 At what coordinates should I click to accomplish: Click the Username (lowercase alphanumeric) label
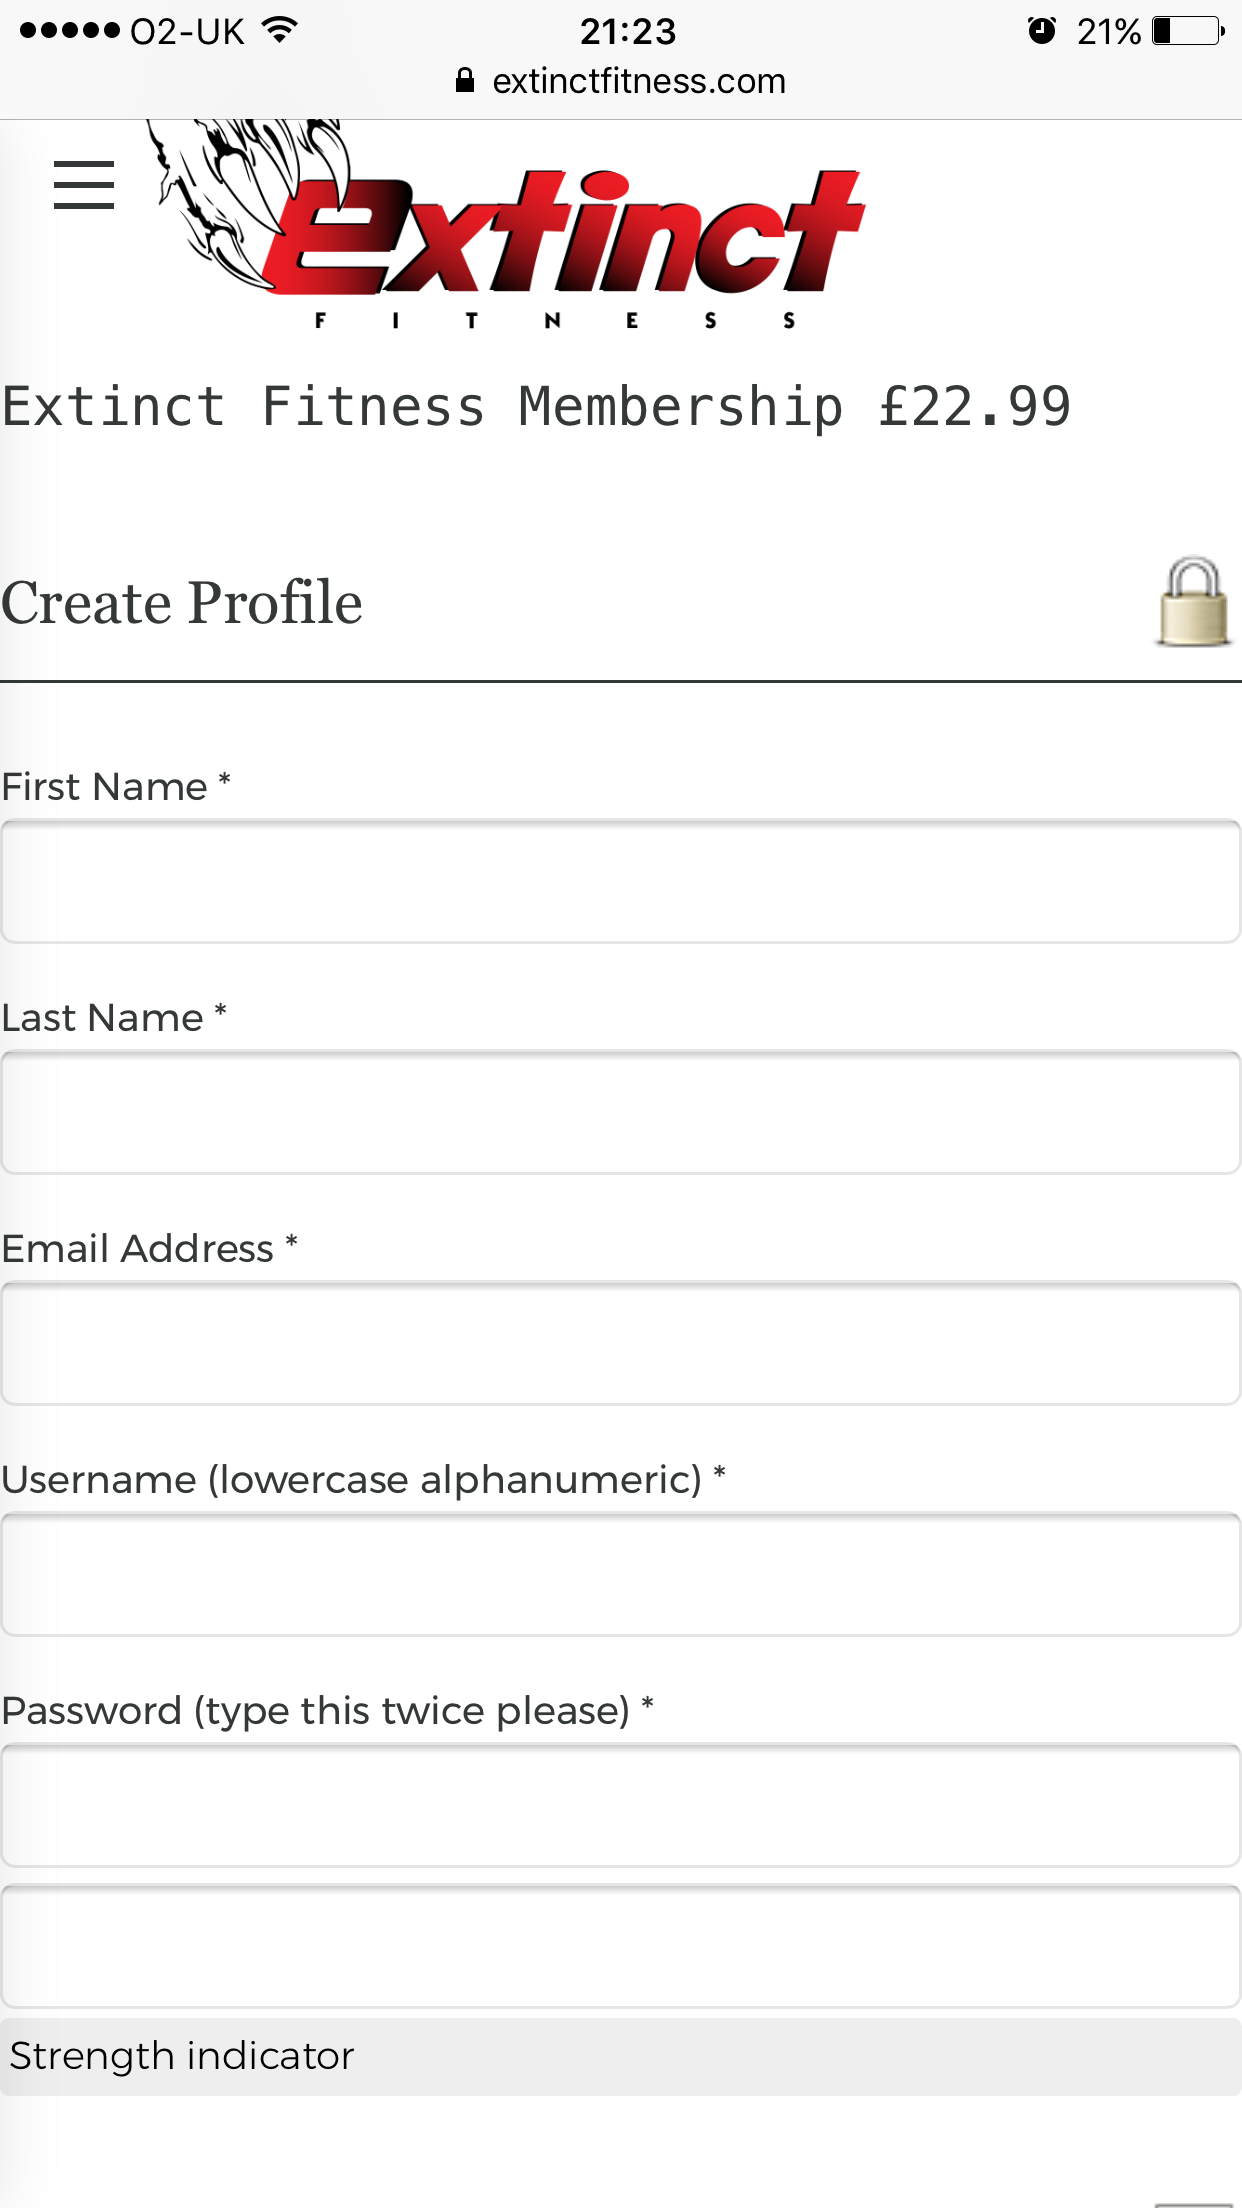[363, 1479]
